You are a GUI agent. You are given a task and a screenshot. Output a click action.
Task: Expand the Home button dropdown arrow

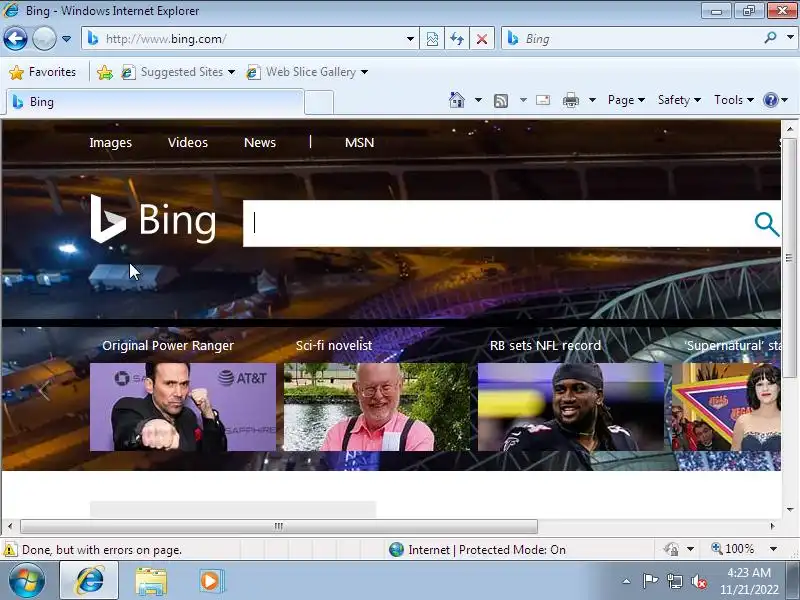[x=478, y=100]
